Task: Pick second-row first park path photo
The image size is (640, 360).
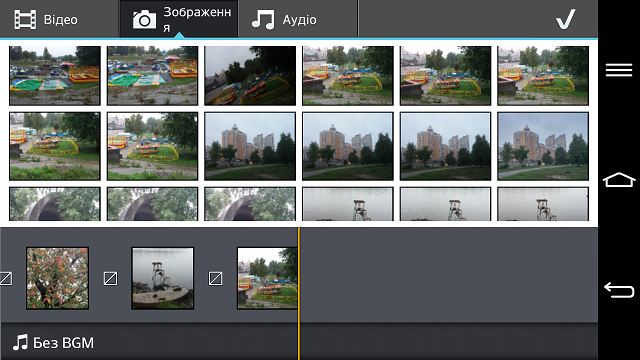Action: pyautogui.click(x=55, y=146)
